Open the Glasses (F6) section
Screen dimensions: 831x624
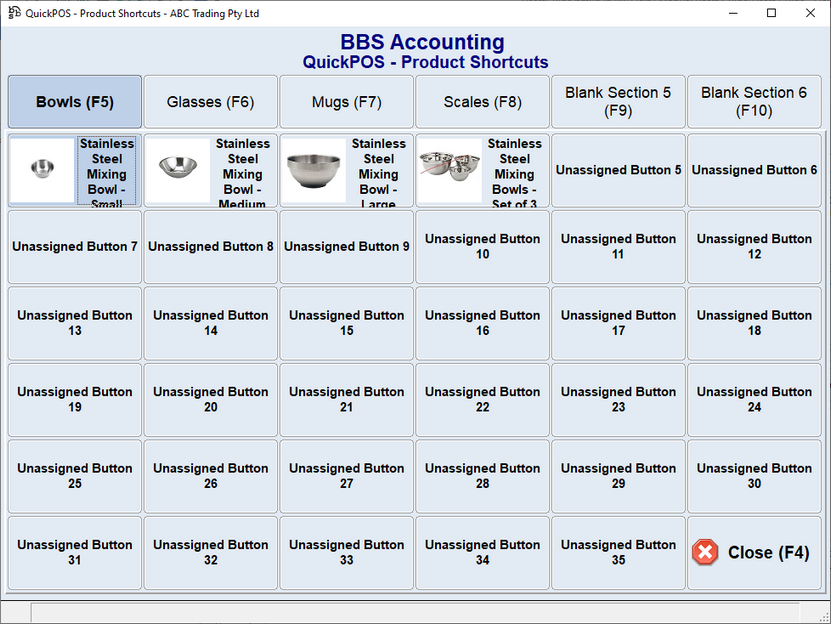coord(211,102)
